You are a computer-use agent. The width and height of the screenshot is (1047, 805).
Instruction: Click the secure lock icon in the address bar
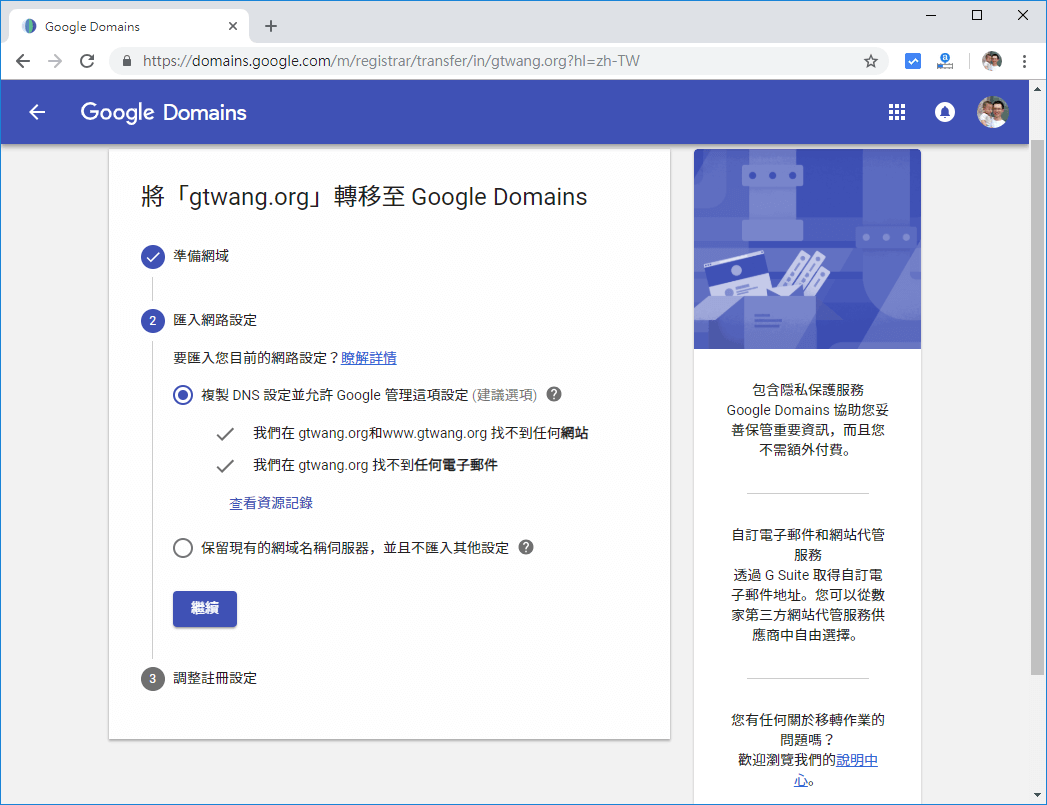(125, 61)
